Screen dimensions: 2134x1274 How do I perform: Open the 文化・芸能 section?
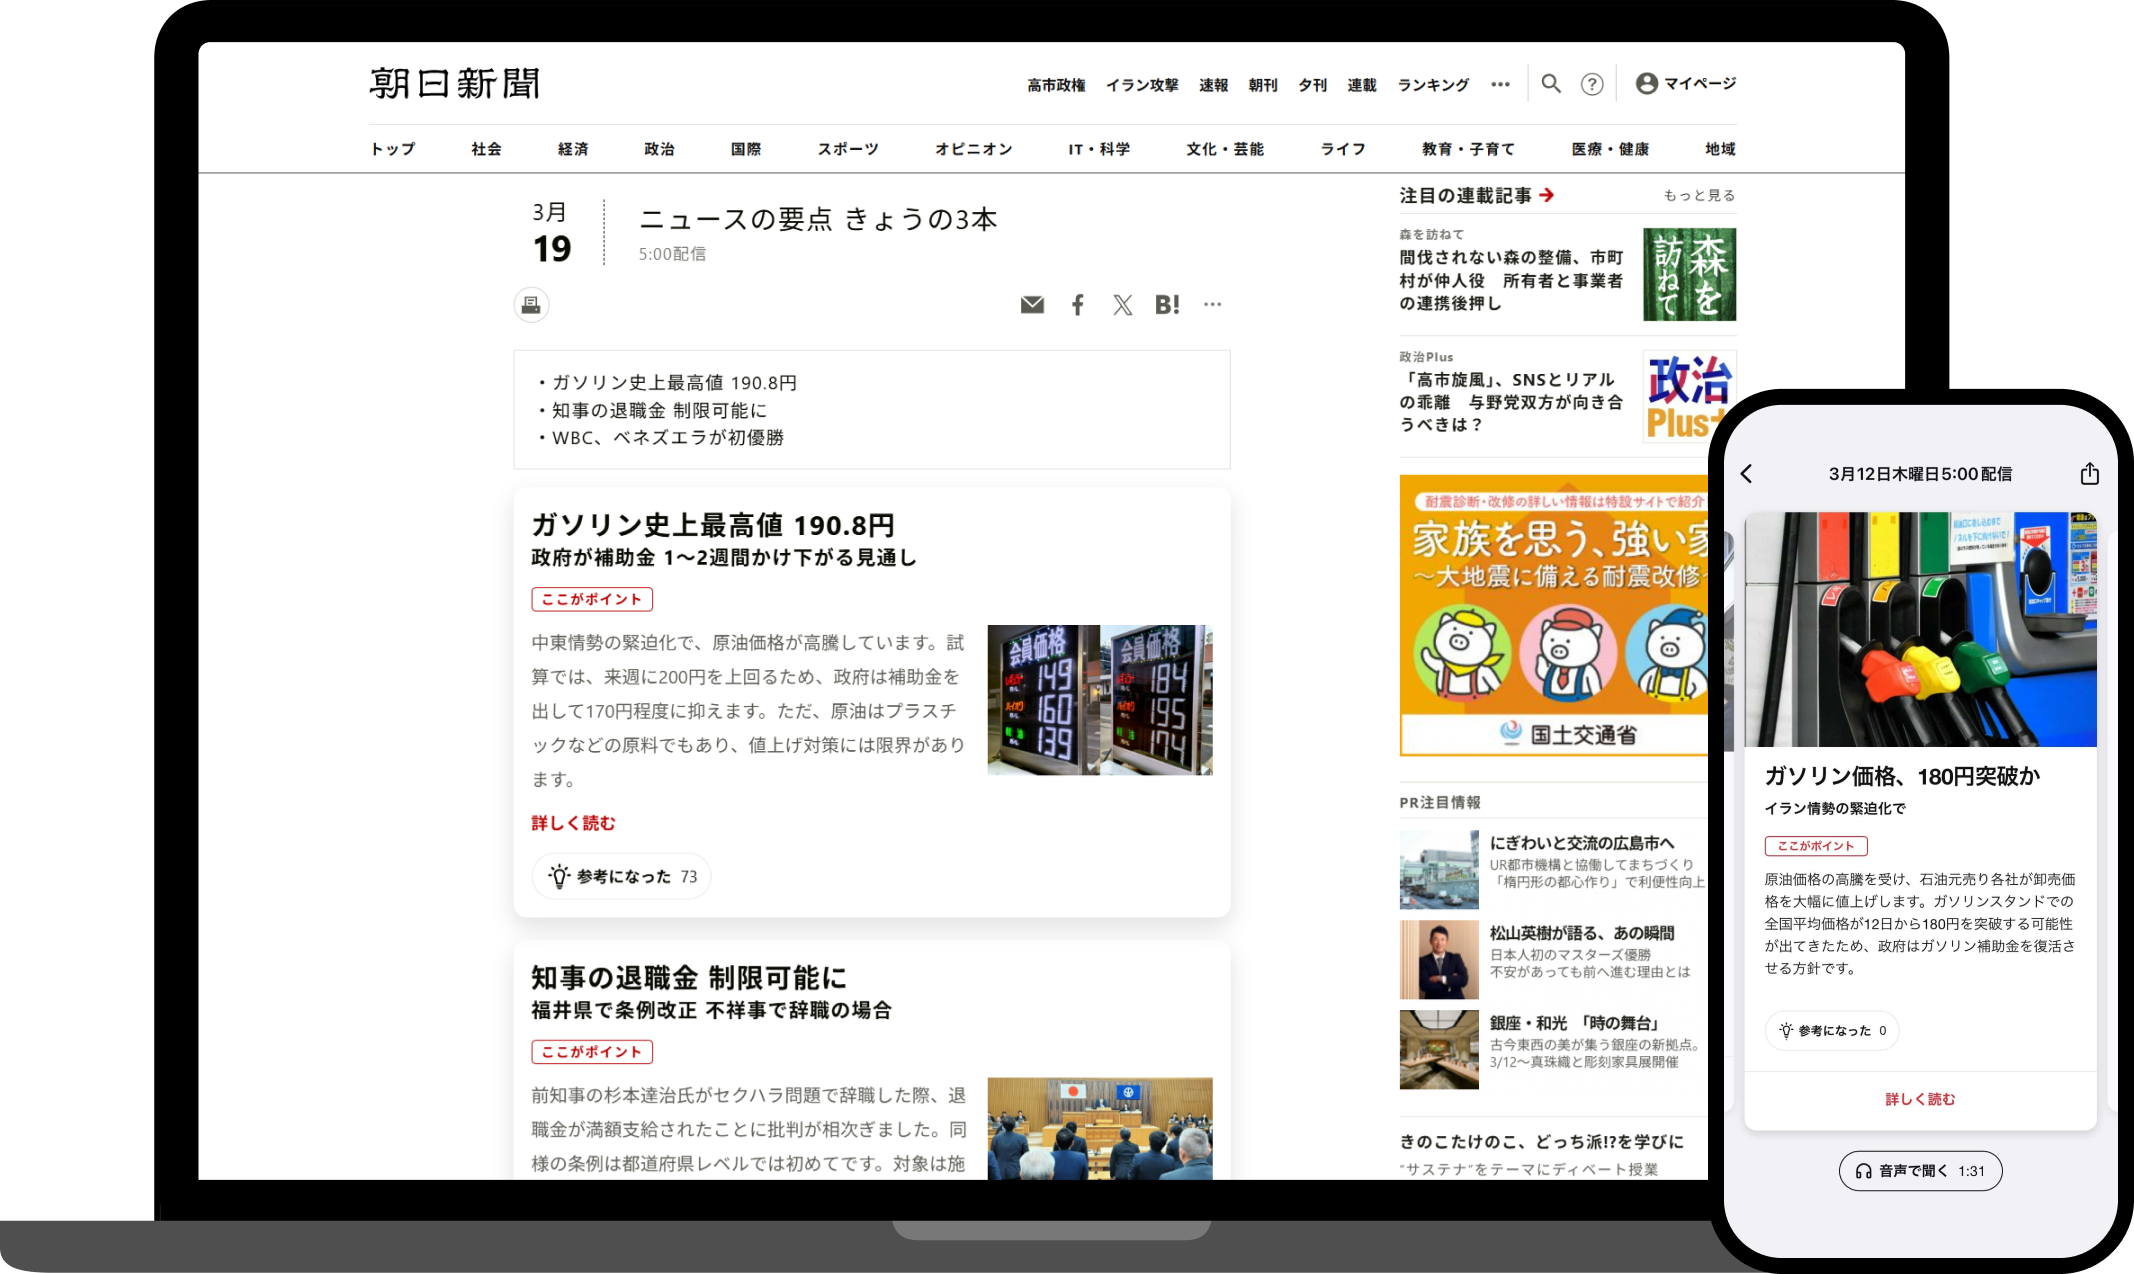click(1225, 149)
